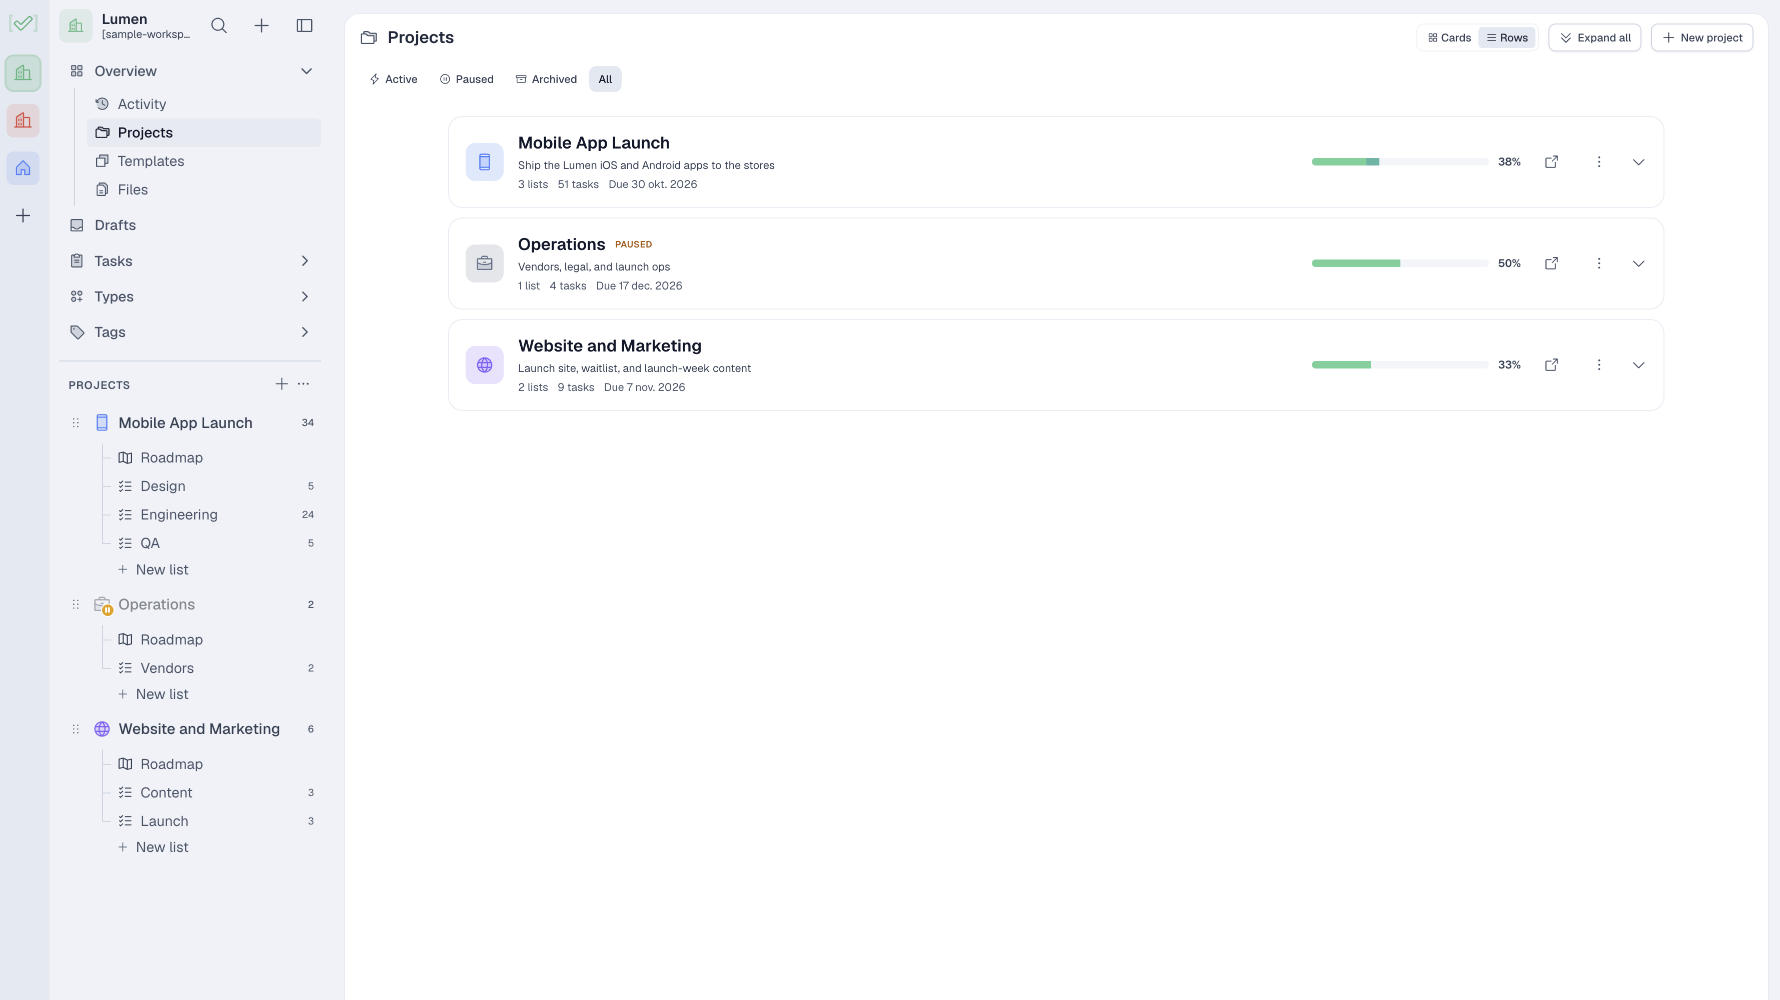Click Operations 50% progress bar
This screenshot has height=1000, width=1780.
pyautogui.click(x=1400, y=264)
